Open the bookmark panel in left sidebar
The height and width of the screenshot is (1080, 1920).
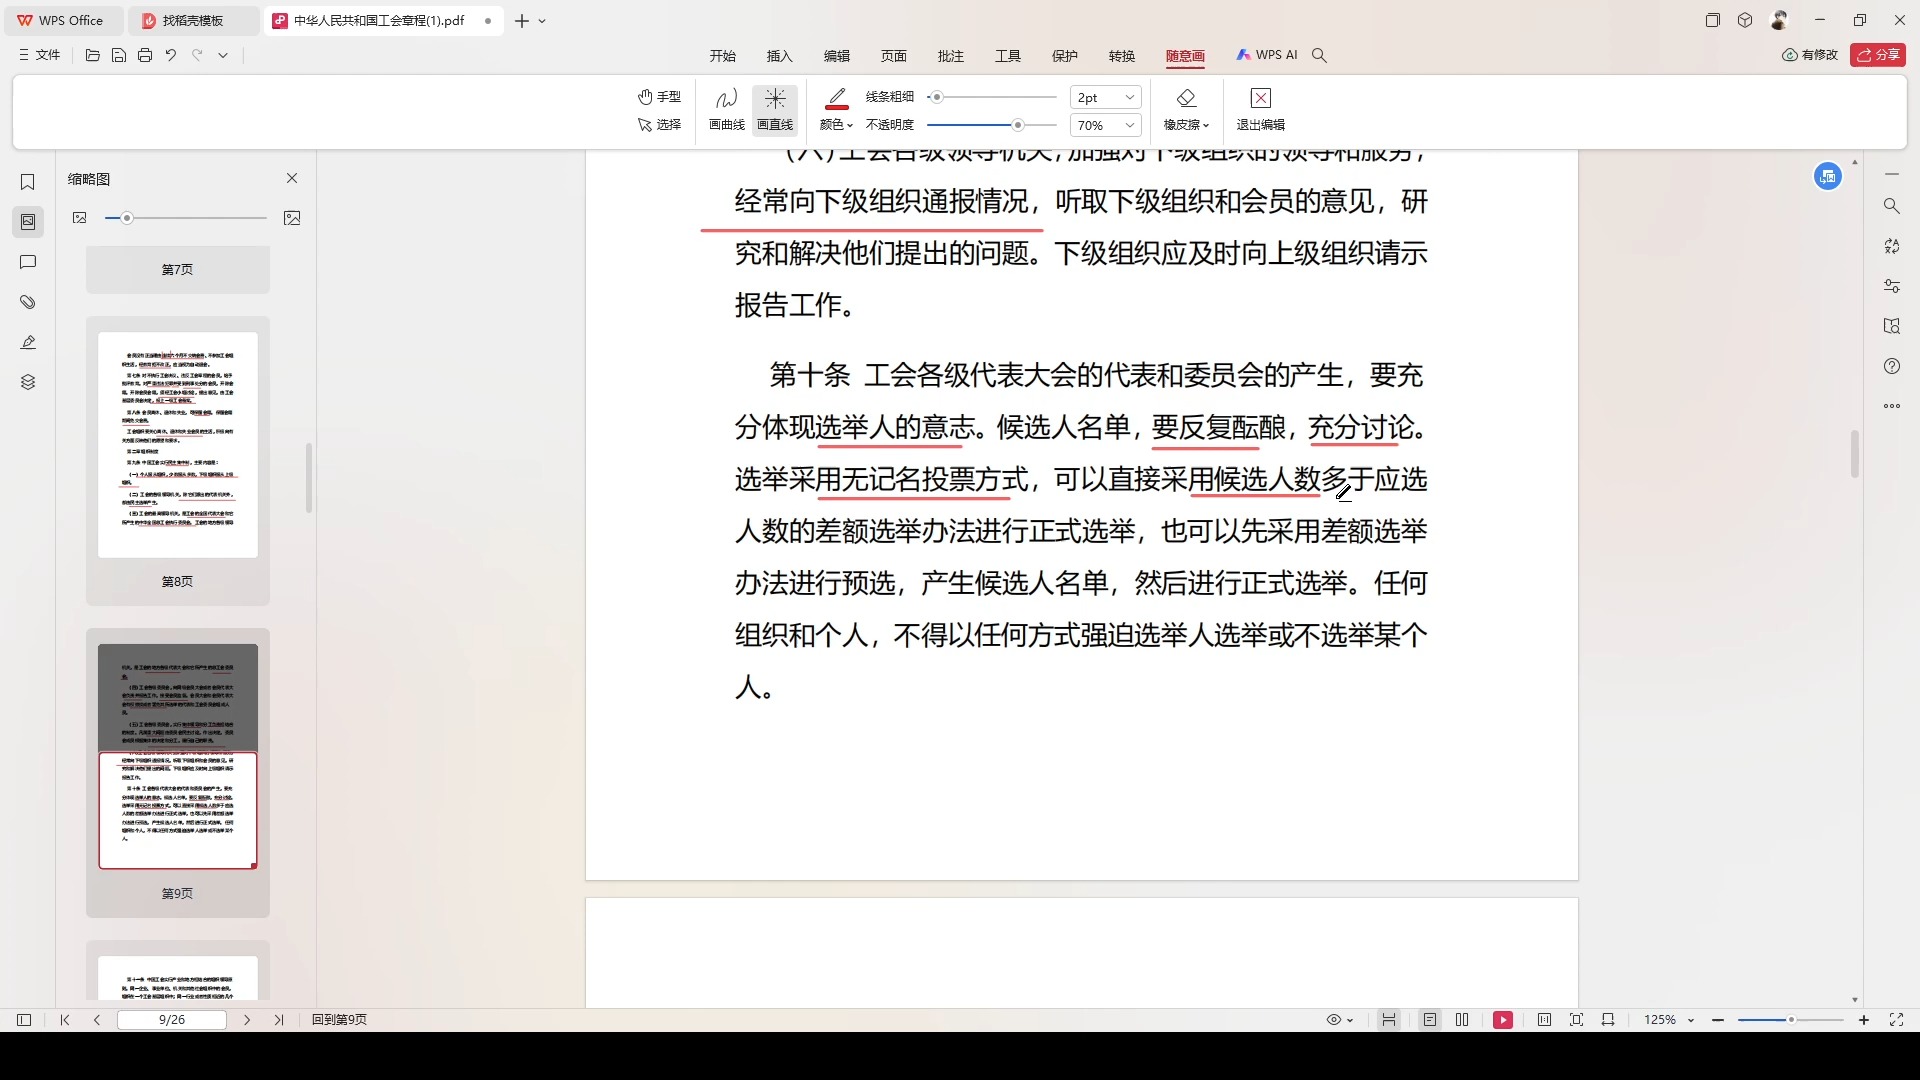(28, 182)
